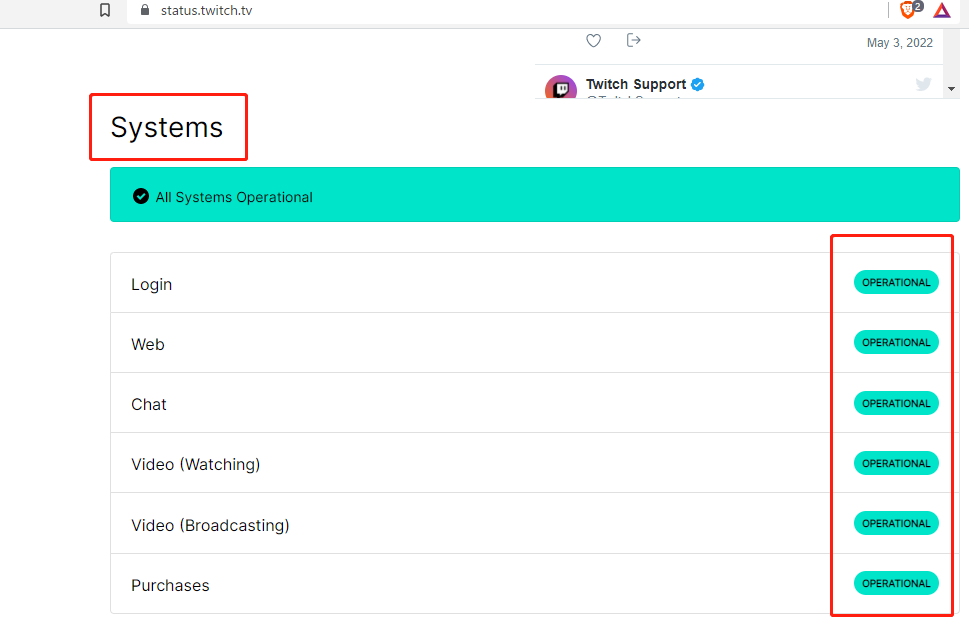Open the Brave Rewards triangle icon
Image resolution: width=969 pixels, height=630 pixels.
click(x=942, y=11)
